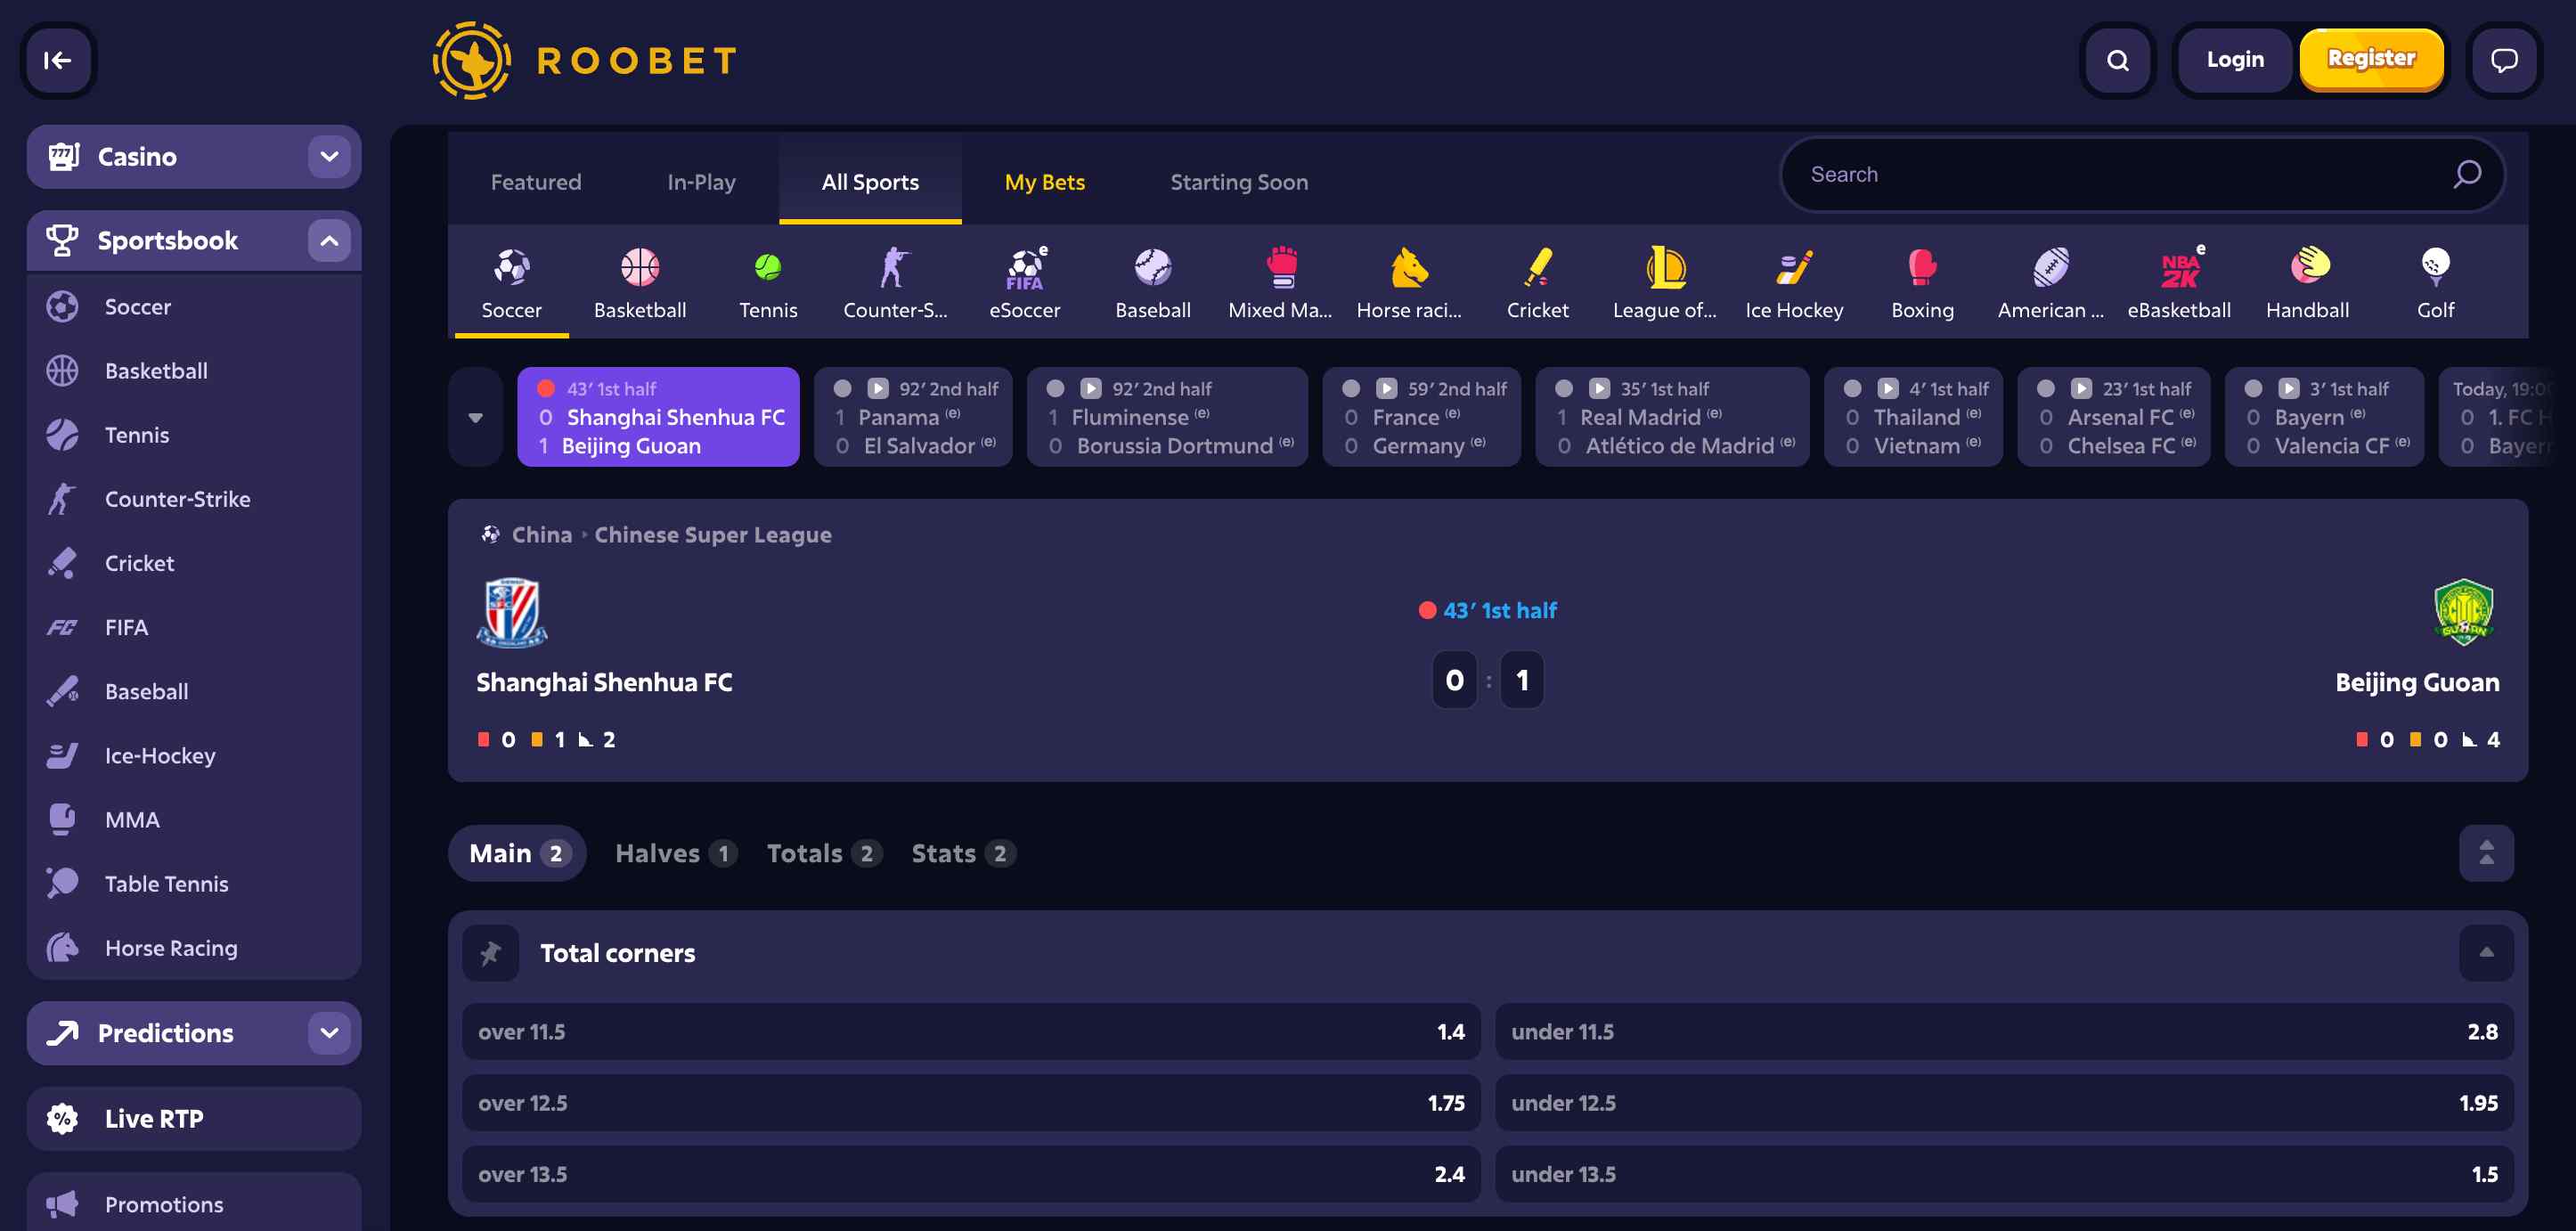
Task: Open Live RTP
Action: click(x=194, y=1118)
